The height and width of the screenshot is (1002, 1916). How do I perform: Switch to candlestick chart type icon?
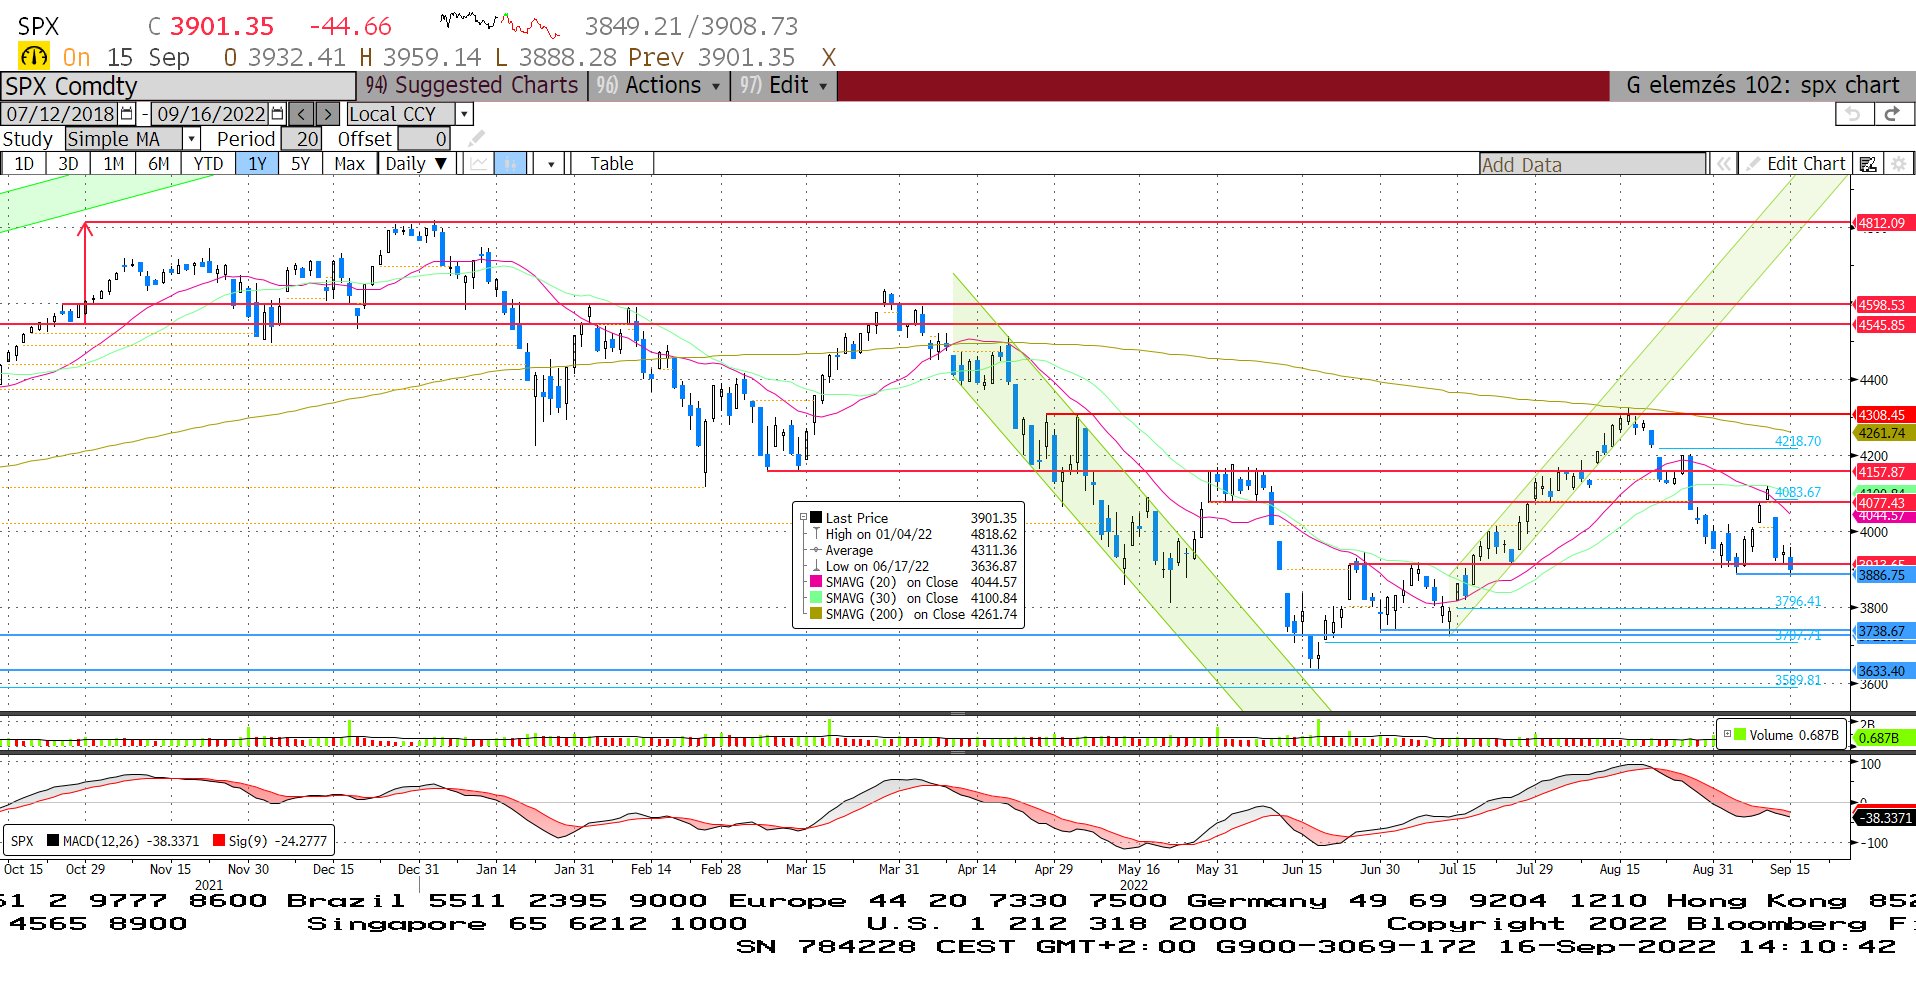[510, 164]
